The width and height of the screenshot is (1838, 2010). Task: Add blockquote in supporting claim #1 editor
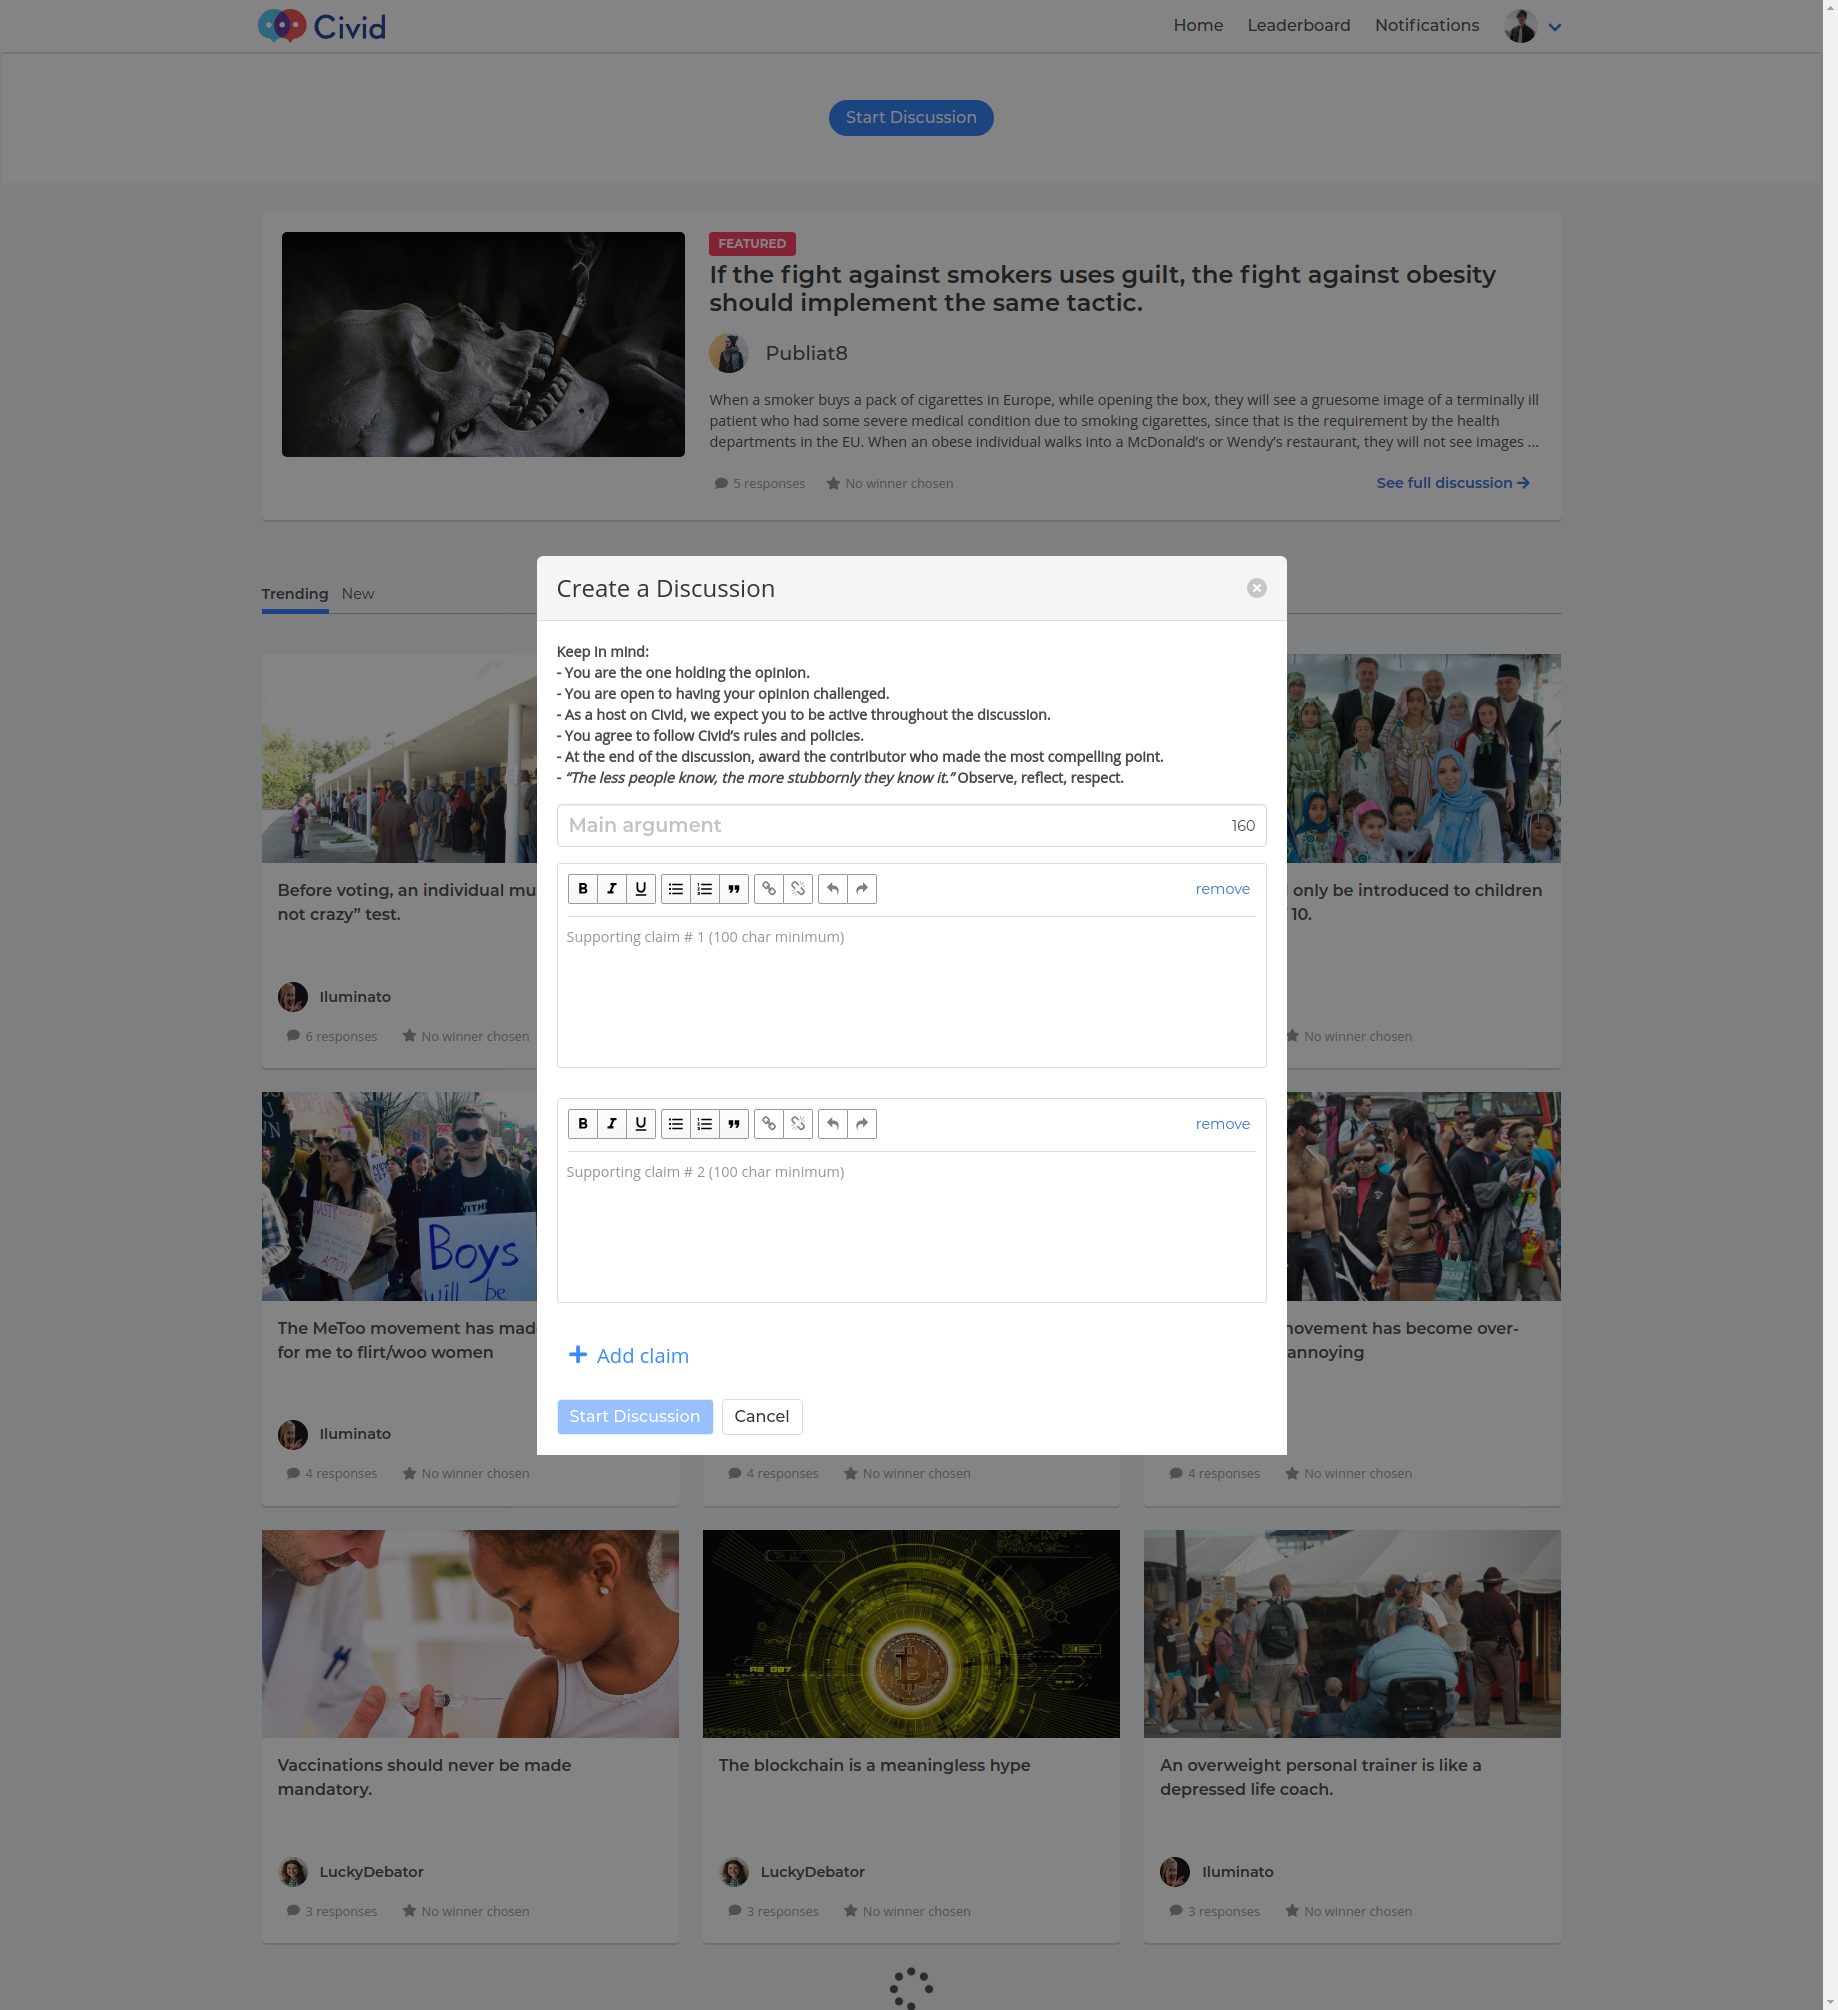(734, 889)
